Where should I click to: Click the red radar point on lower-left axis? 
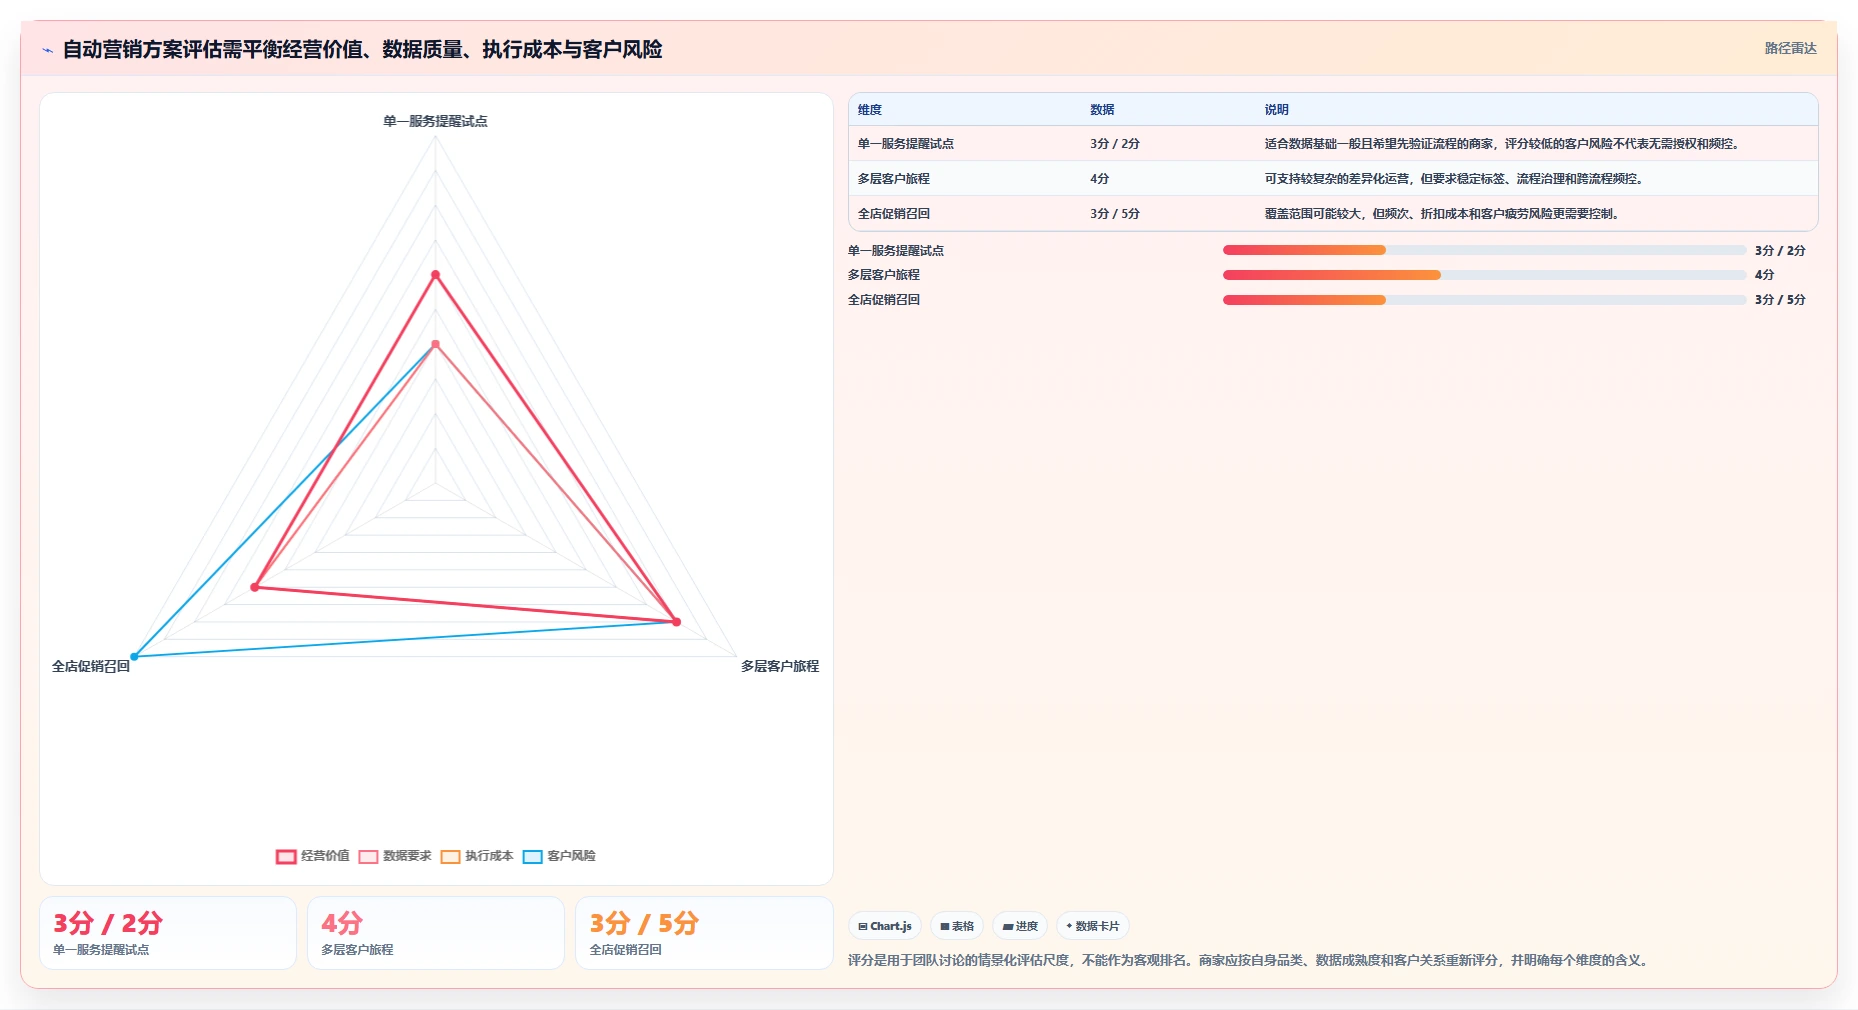tap(255, 587)
